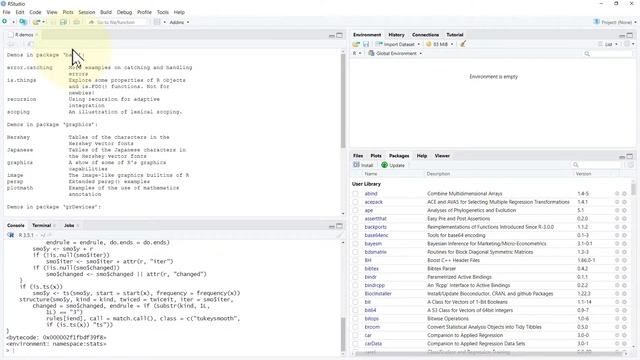This screenshot has height=360, width=640.
Task: Tick the bayesm package checkbox
Action: (356, 244)
